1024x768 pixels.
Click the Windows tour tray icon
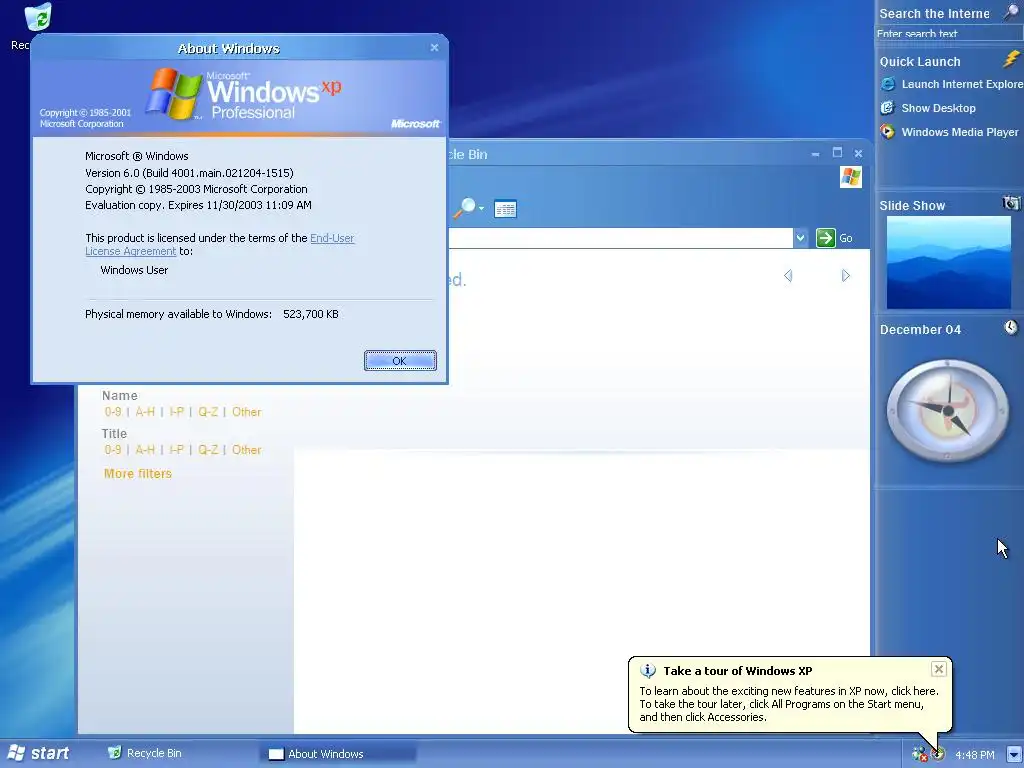(x=938, y=754)
